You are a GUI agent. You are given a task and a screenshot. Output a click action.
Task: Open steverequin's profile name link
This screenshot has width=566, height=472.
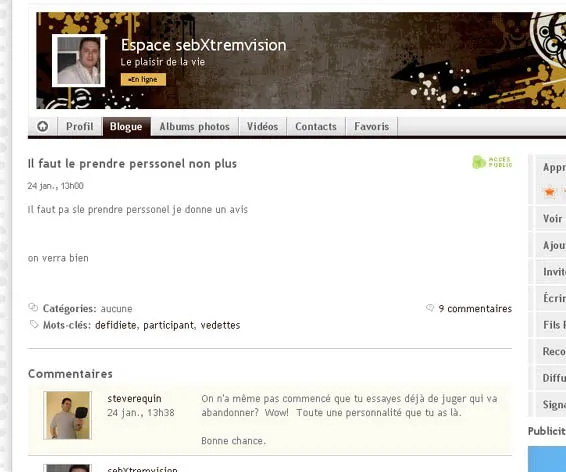pyautogui.click(x=134, y=398)
